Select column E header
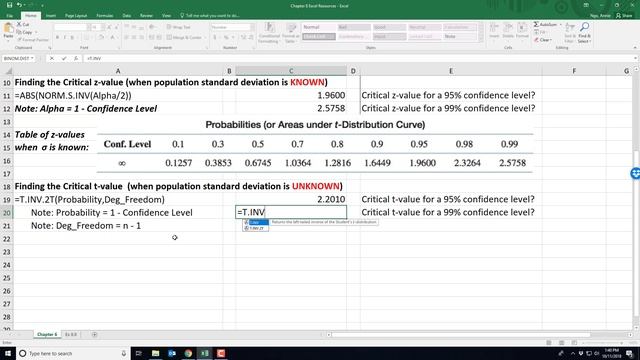Screen dimensions: 640x360 (451, 71)
